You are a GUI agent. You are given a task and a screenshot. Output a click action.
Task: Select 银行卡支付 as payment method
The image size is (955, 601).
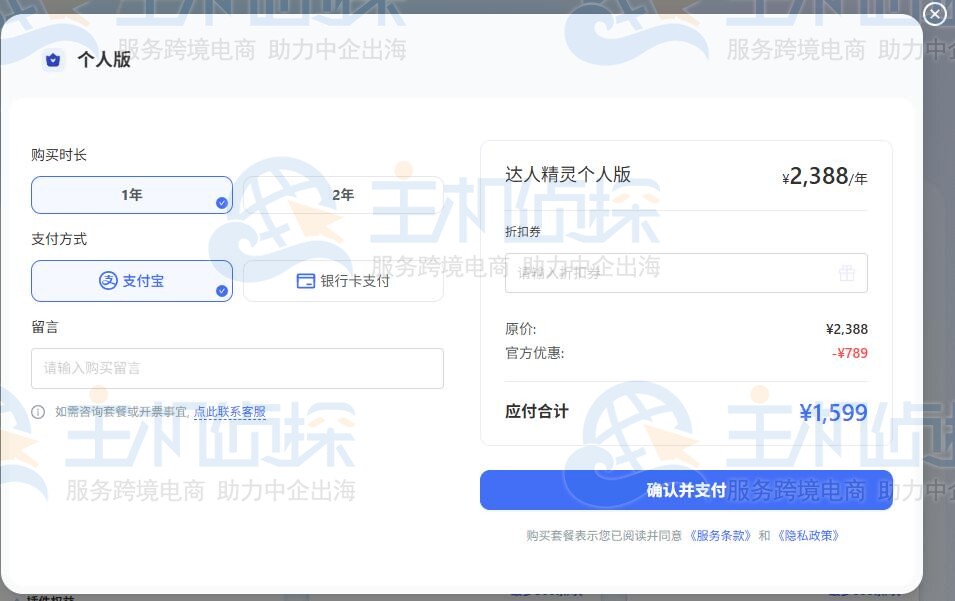click(x=343, y=281)
